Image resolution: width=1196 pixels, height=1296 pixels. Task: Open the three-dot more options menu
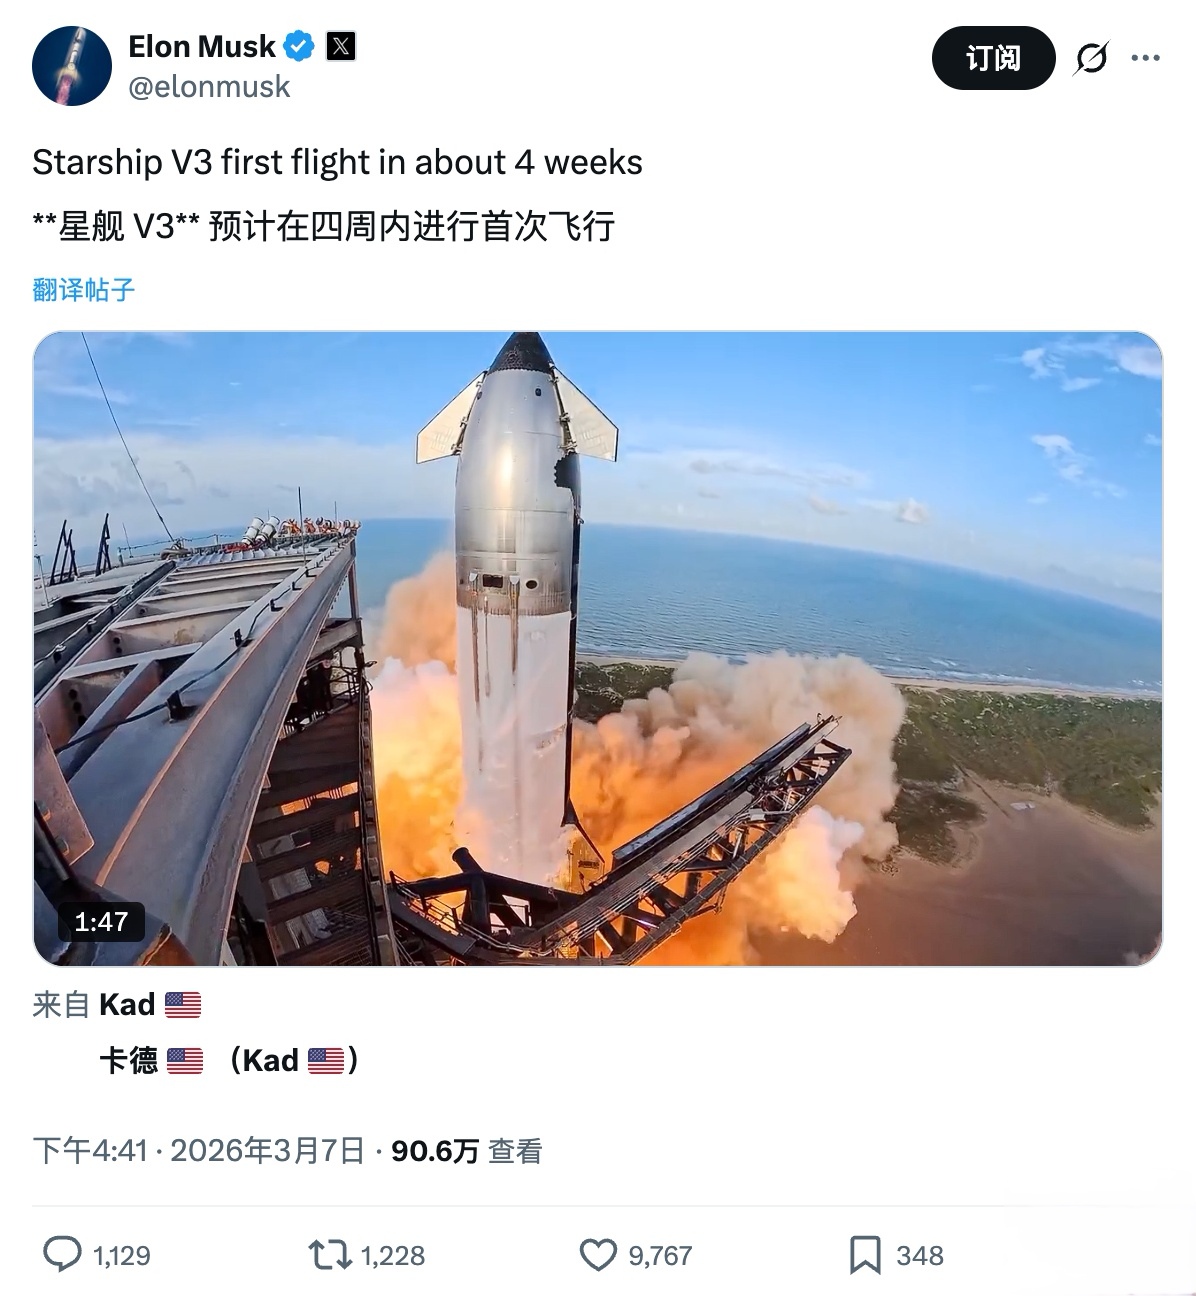tap(1145, 58)
